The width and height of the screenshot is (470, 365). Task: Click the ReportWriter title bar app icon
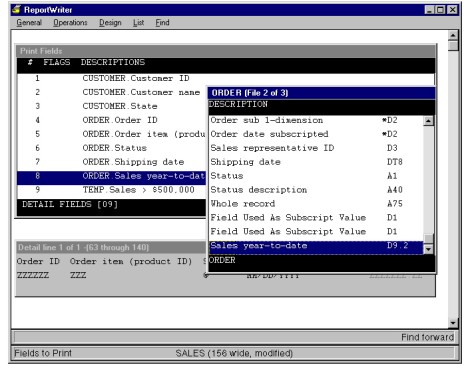(16, 9)
